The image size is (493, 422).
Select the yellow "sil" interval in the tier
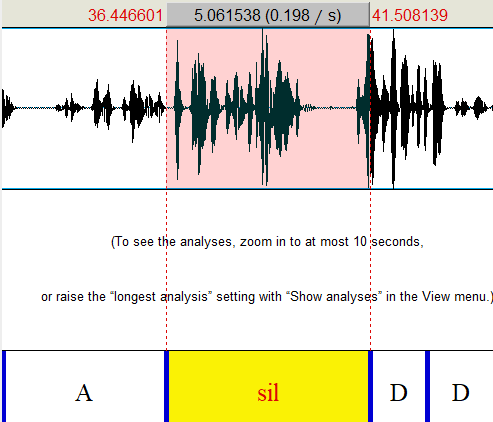coord(268,387)
